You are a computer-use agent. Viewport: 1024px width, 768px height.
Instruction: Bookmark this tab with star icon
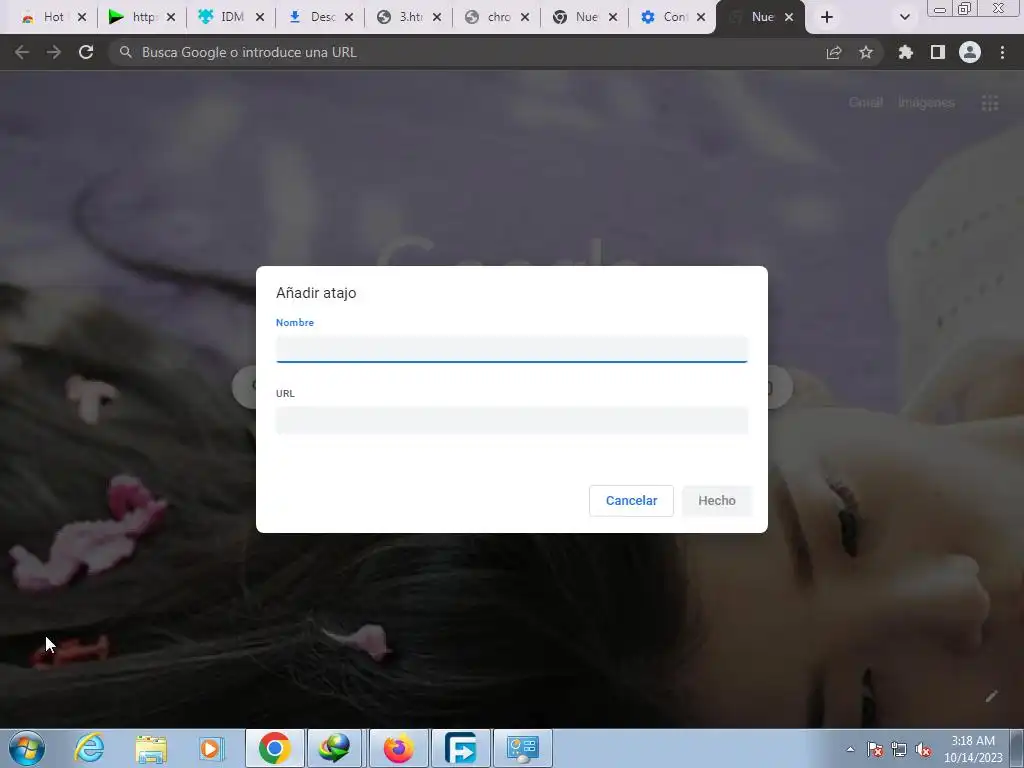click(x=866, y=52)
